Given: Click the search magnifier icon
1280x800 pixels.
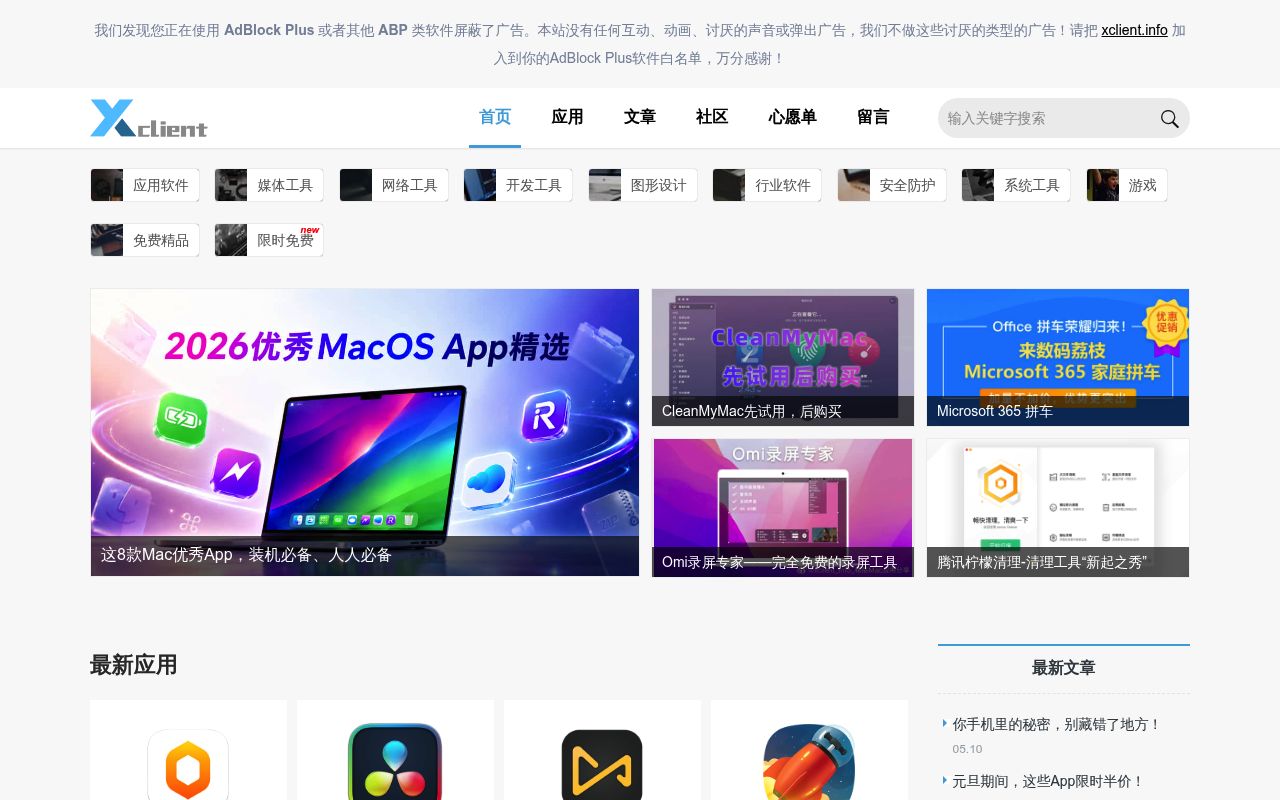Looking at the screenshot, I should click(1169, 118).
